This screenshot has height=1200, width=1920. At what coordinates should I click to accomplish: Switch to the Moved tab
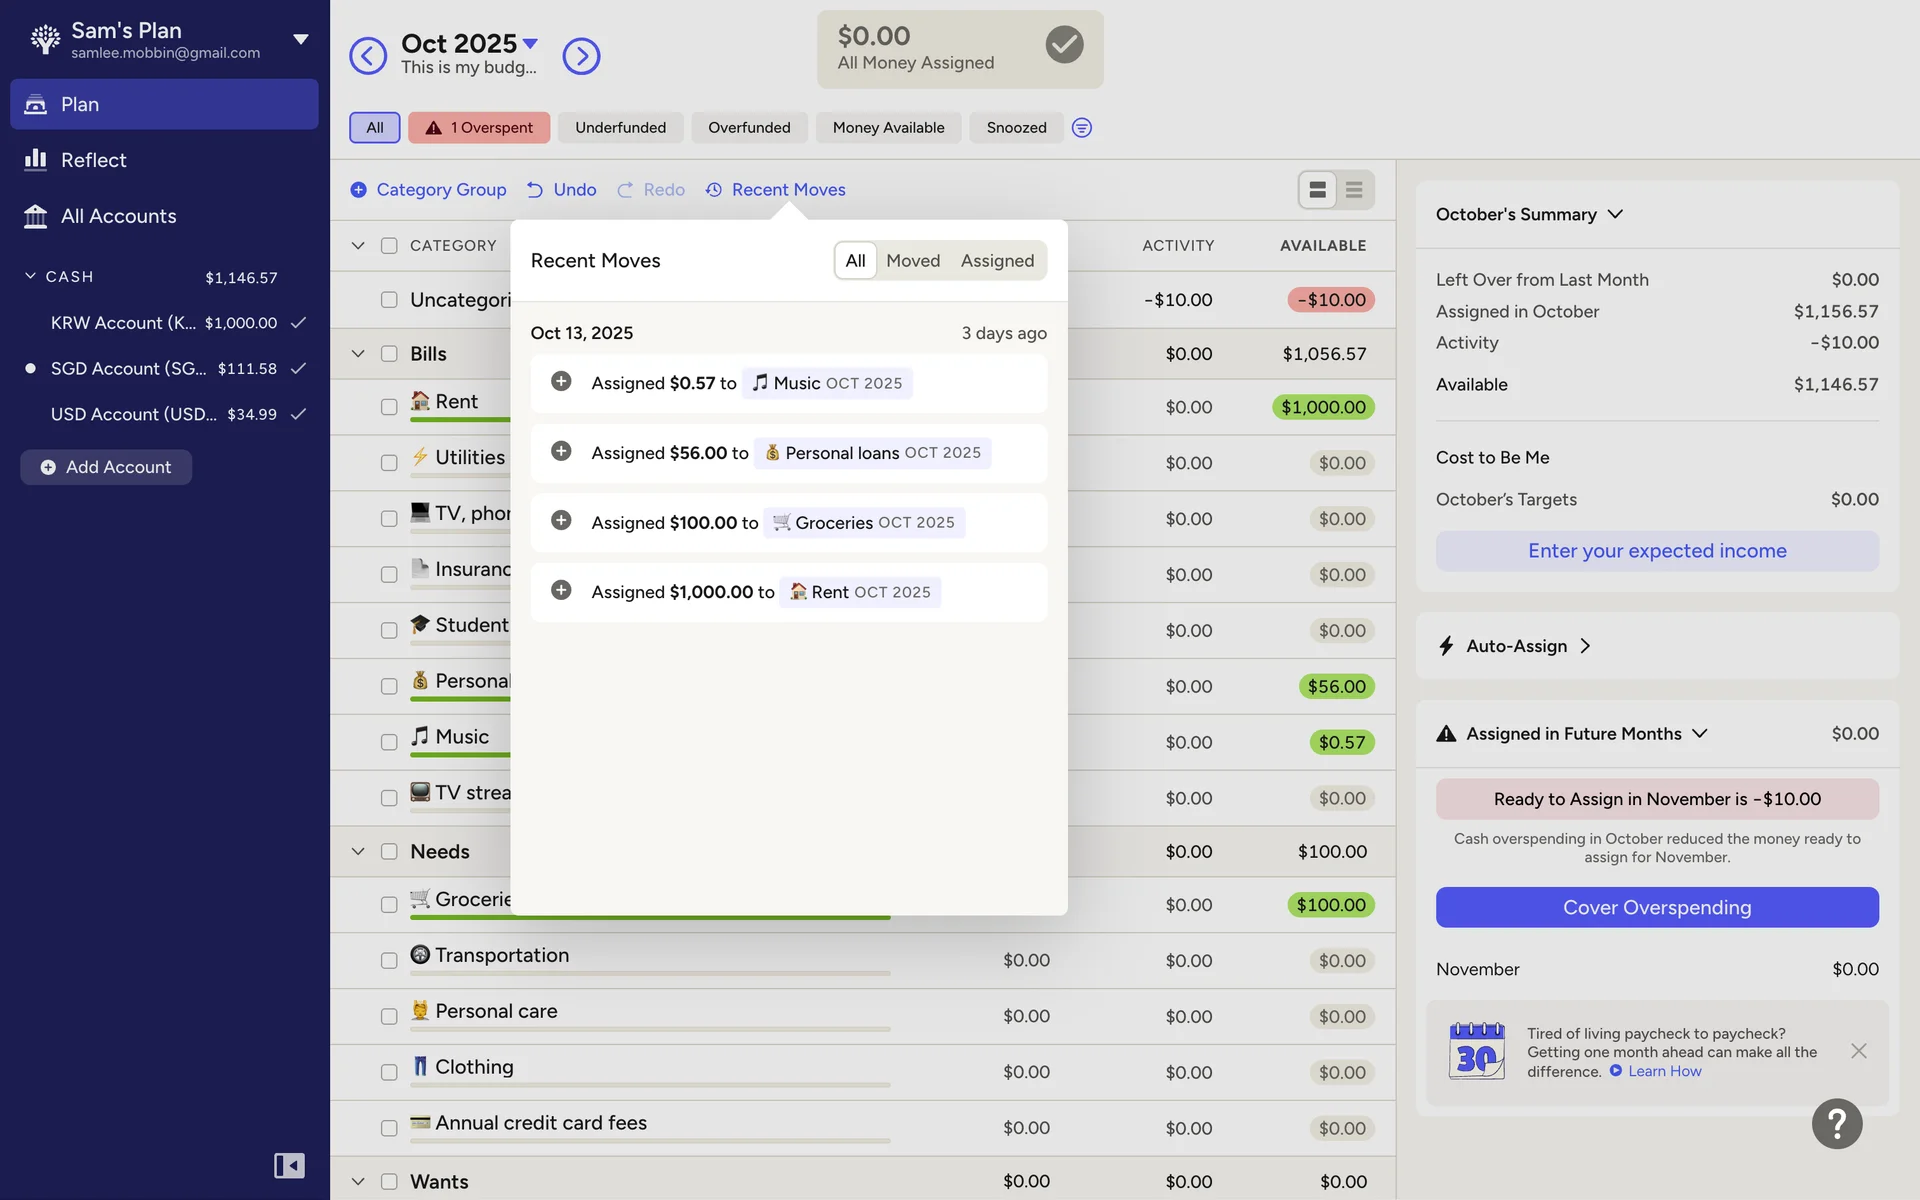[x=912, y=261]
